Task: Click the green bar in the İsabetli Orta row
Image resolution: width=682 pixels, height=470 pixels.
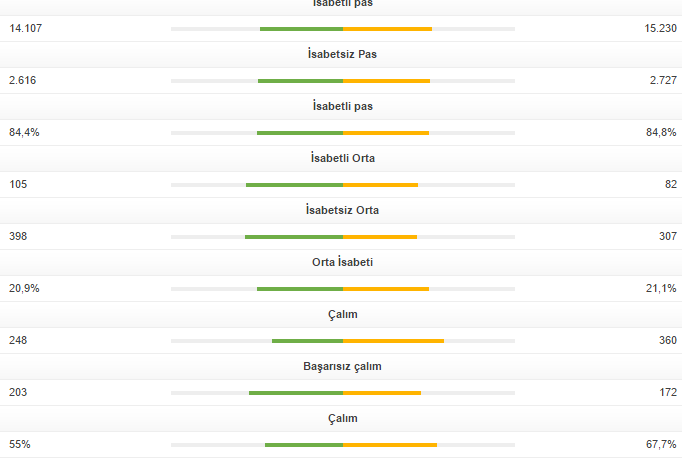Action: (x=294, y=185)
